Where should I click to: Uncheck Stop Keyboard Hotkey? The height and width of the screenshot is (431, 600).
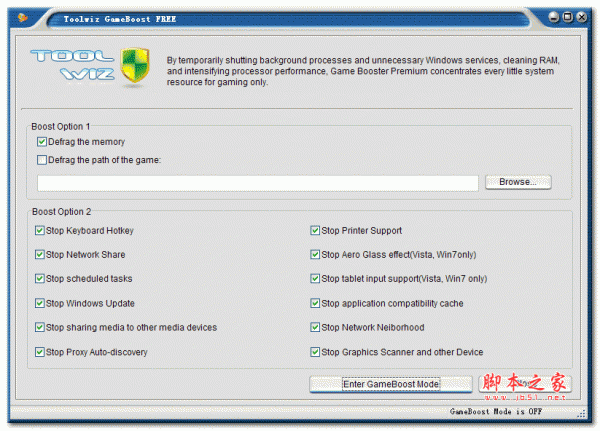click(39, 230)
